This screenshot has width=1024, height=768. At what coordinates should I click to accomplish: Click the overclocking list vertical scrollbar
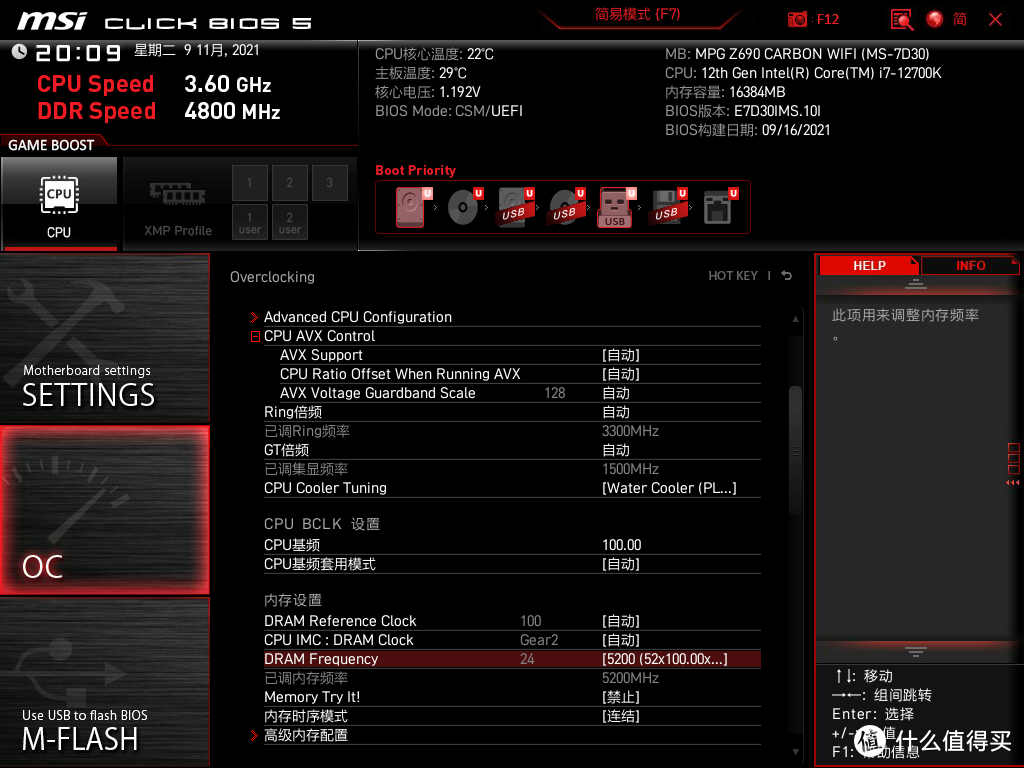(x=796, y=450)
